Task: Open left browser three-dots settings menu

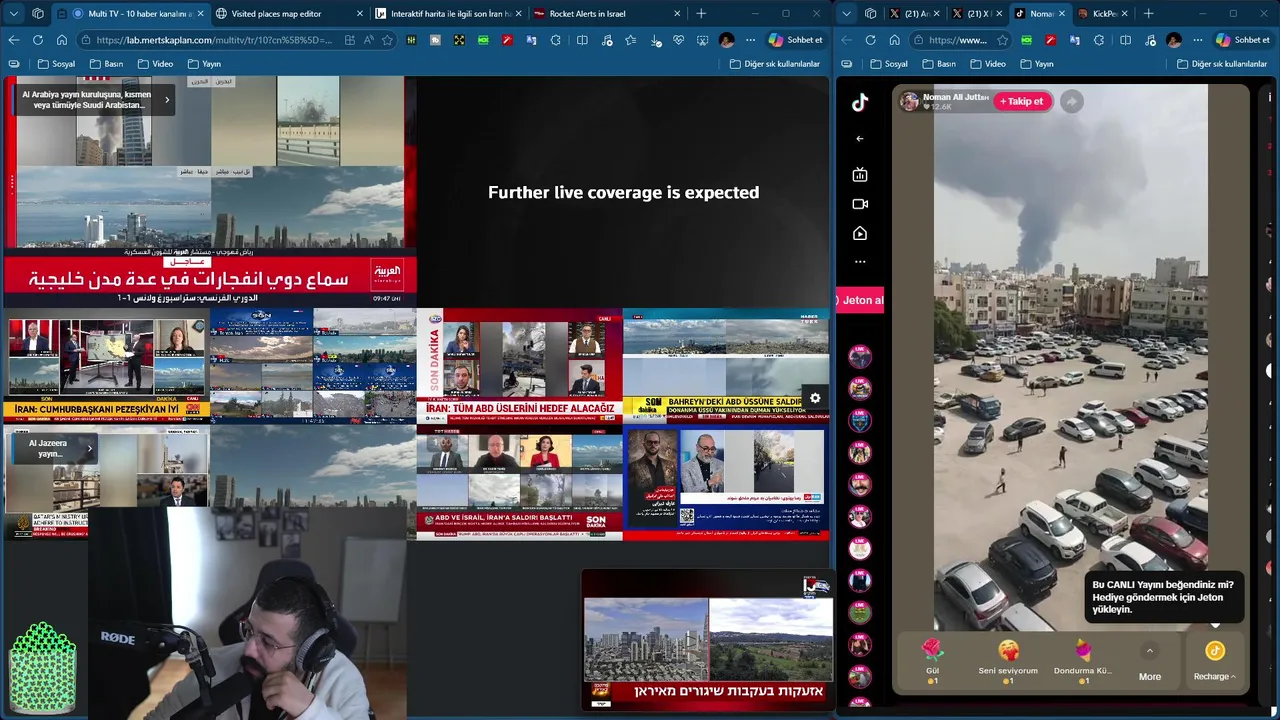Action: (x=749, y=40)
